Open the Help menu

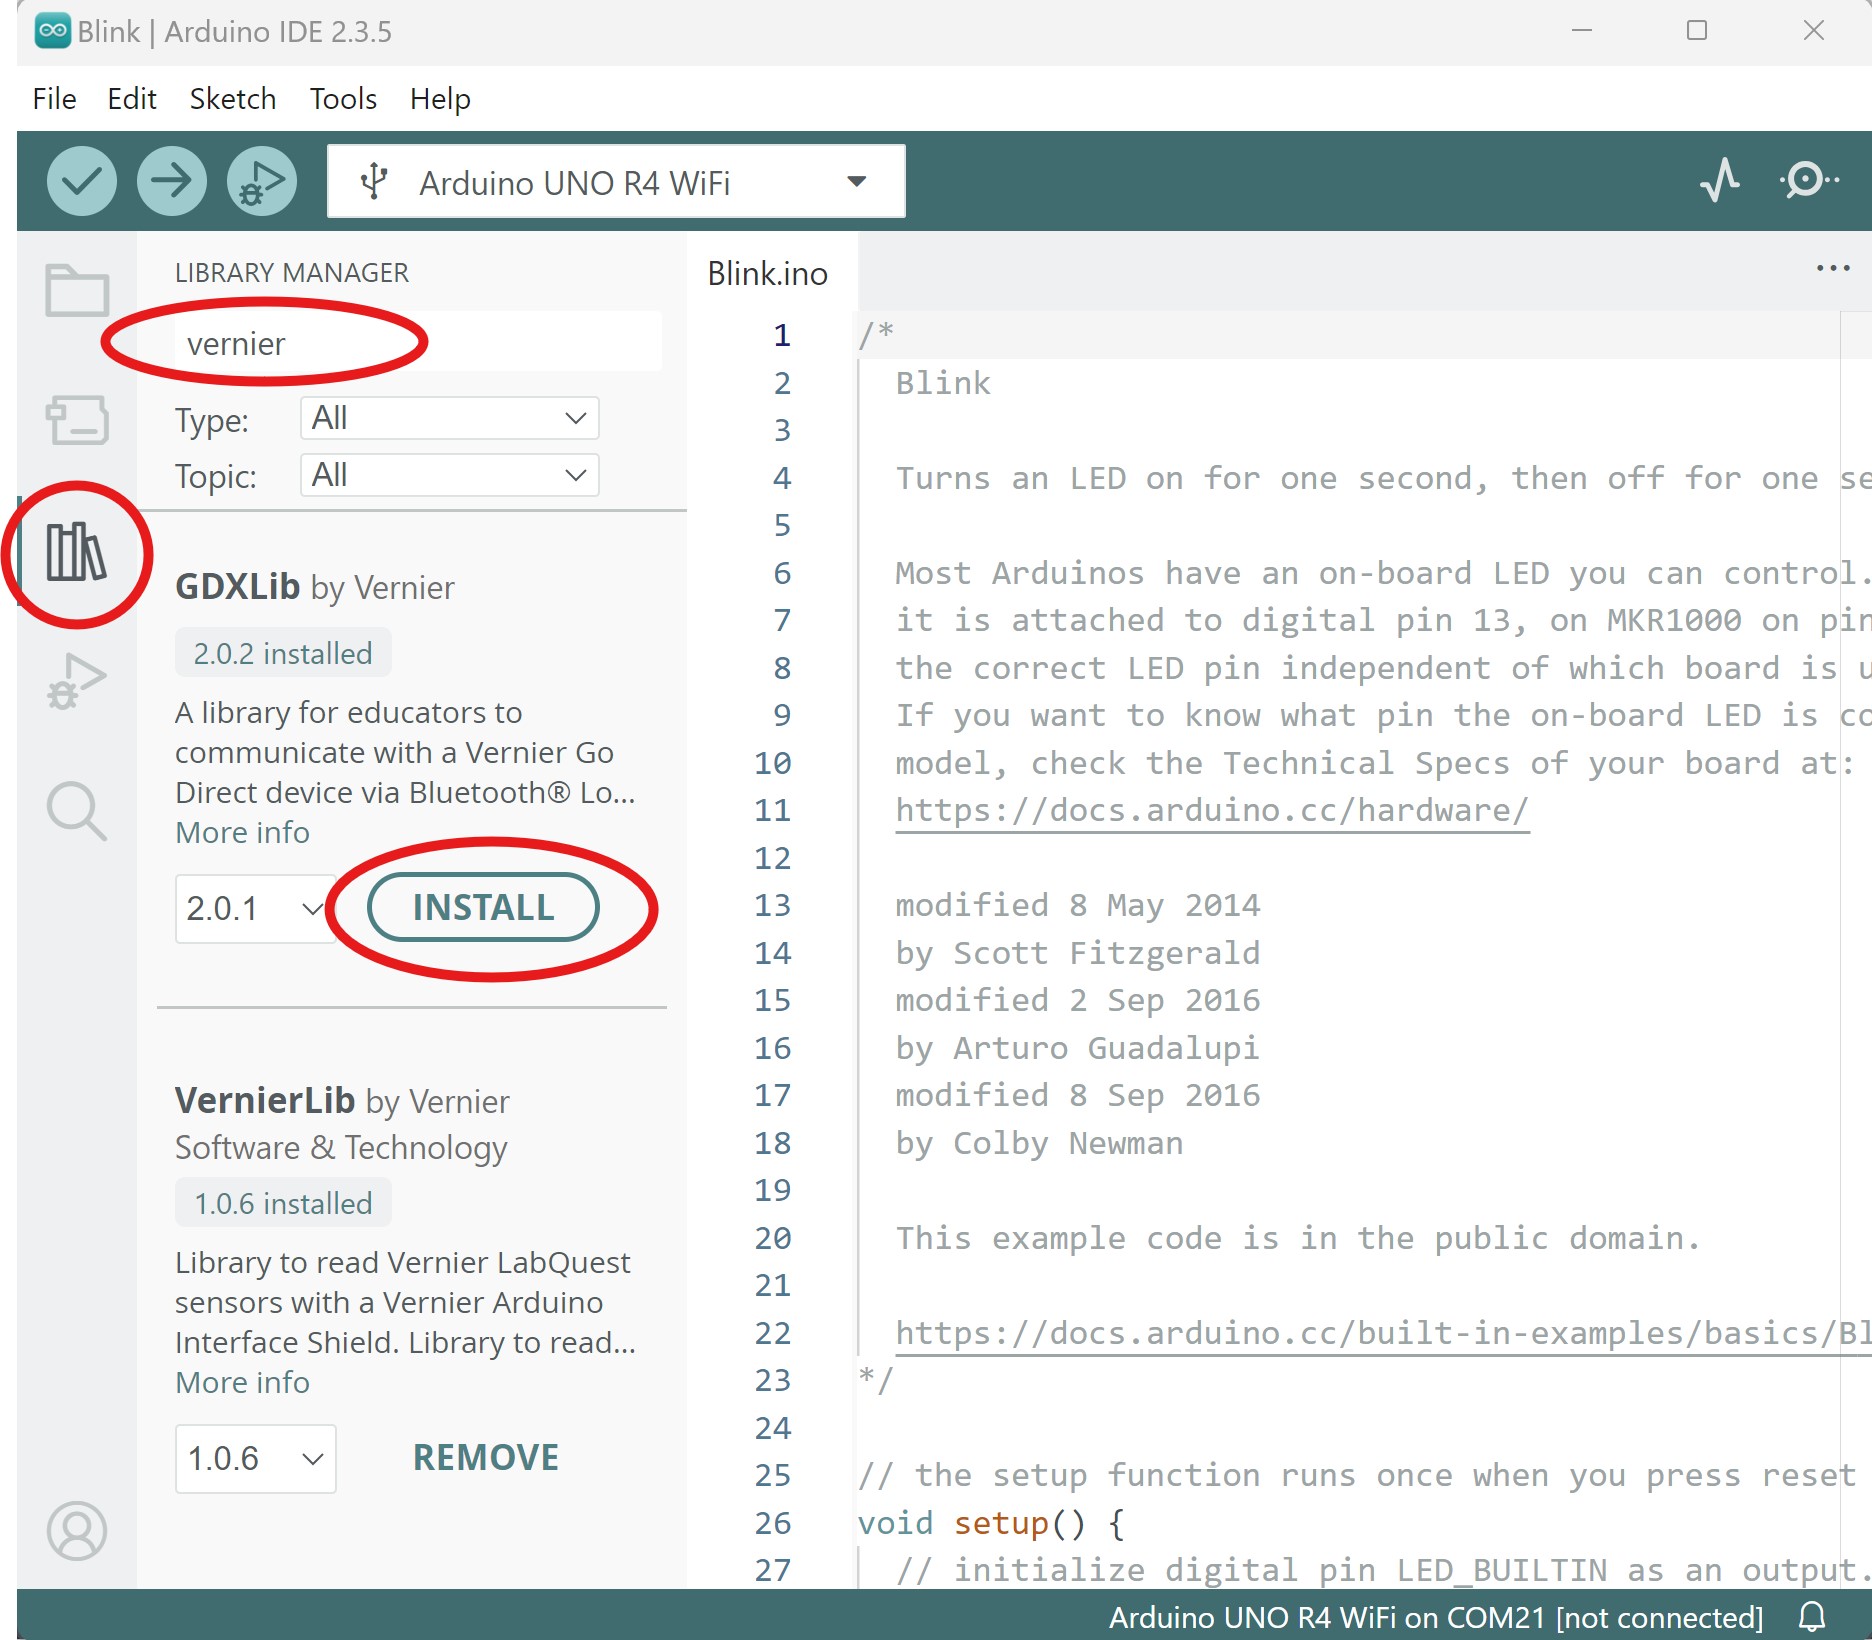click(x=440, y=99)
